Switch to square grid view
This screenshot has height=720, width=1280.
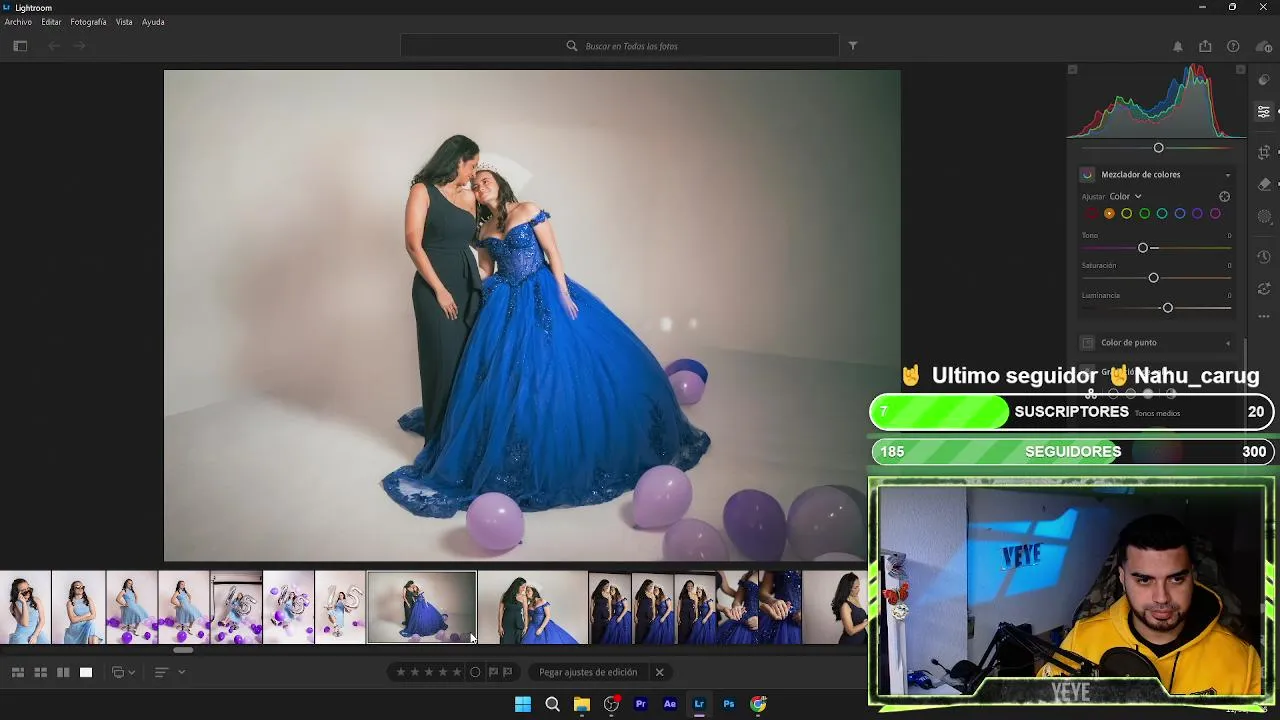(x=41, y=673)
